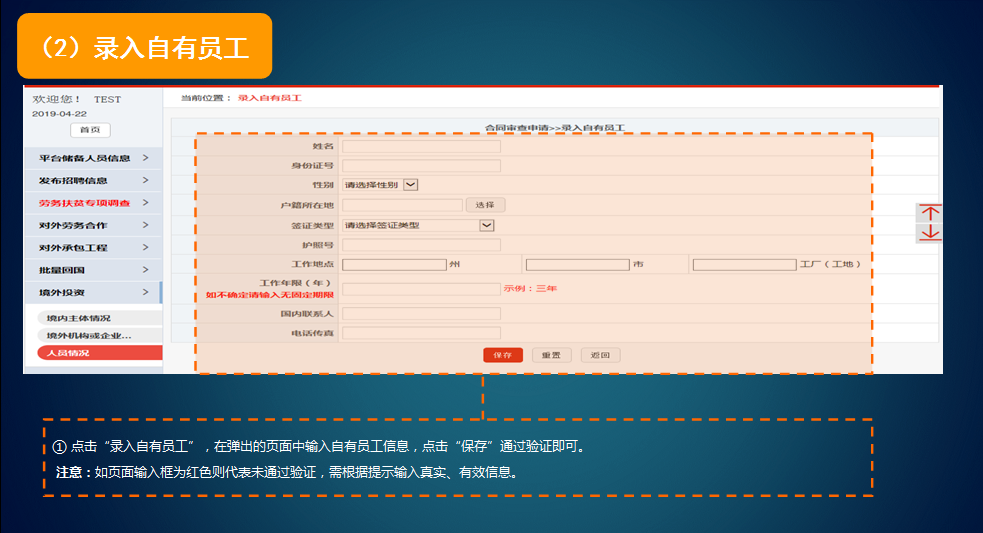Click 选择 button beside 户籍所在地
Screen dimensions: 983x533
[x=485, y=205]
